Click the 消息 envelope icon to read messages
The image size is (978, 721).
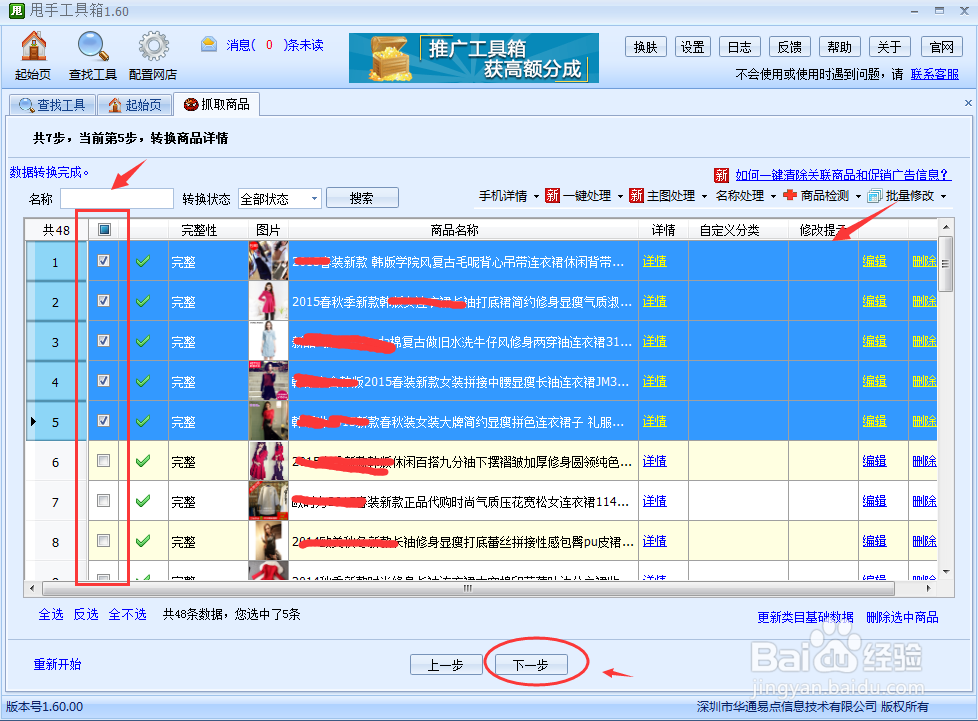point(208,43)
